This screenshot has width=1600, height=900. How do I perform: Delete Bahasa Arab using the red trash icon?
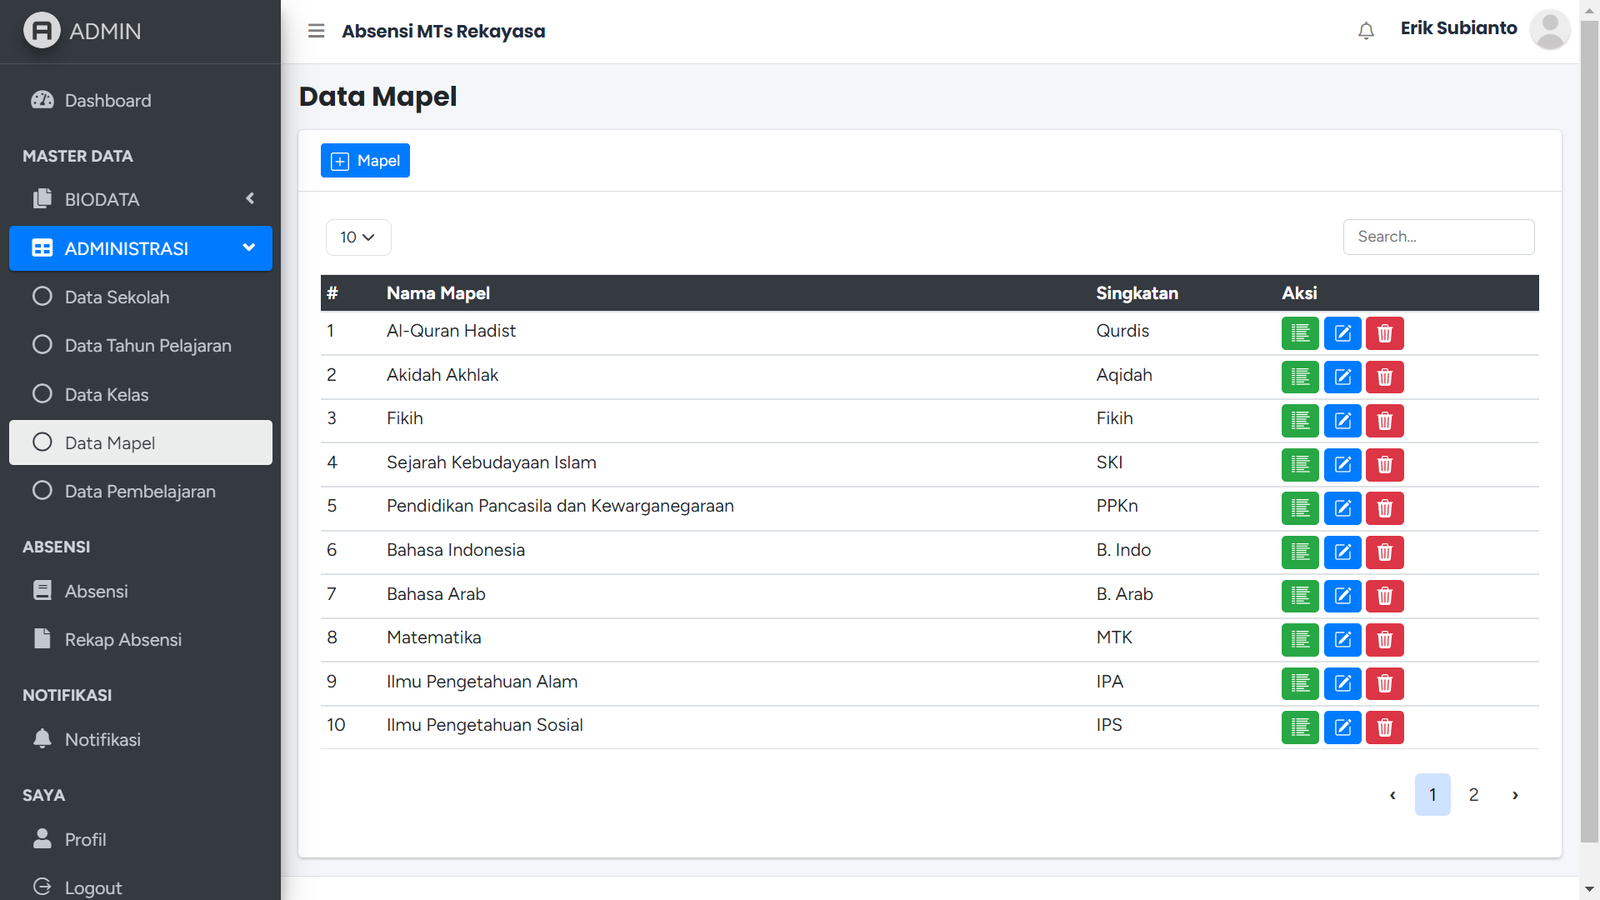1385,596
